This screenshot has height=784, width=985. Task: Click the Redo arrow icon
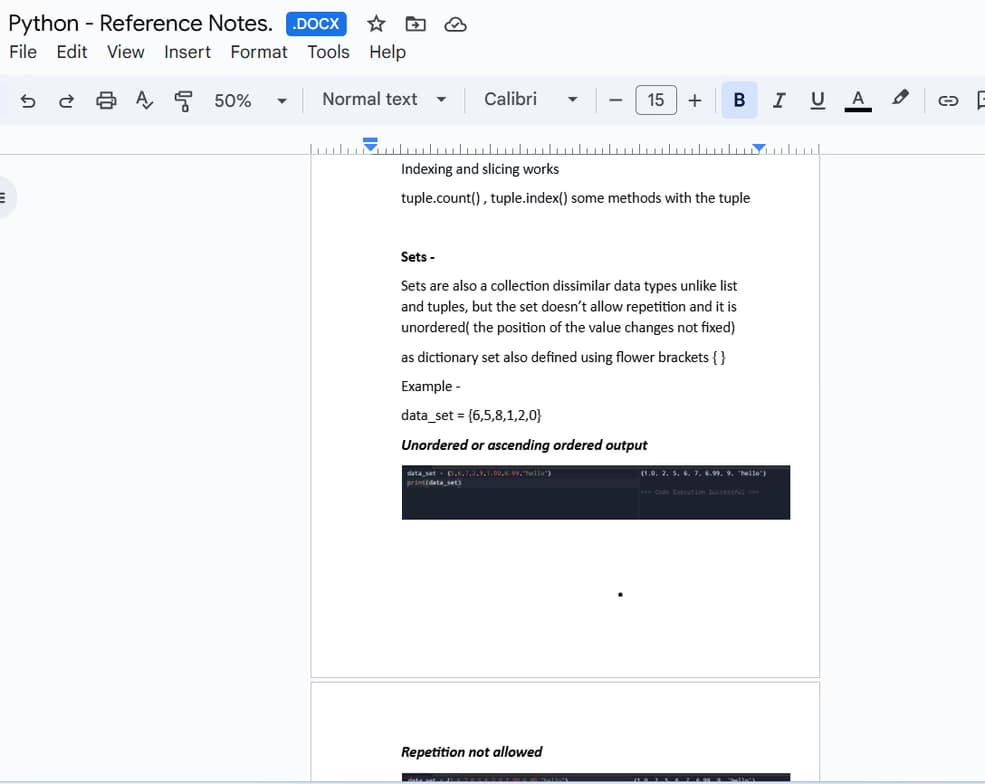[x=66, y=100]
